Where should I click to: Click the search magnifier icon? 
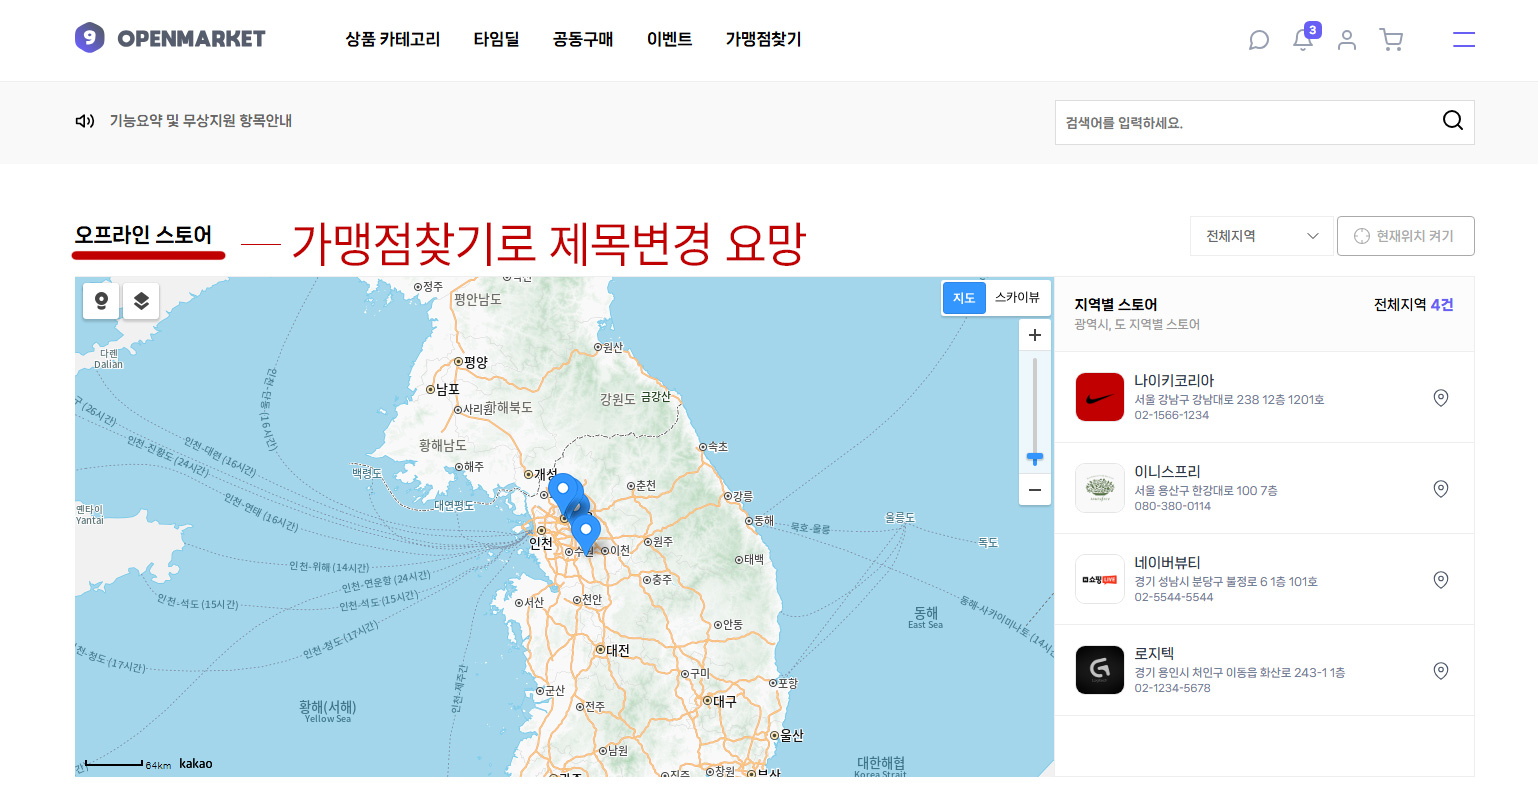click(1452, 121)
